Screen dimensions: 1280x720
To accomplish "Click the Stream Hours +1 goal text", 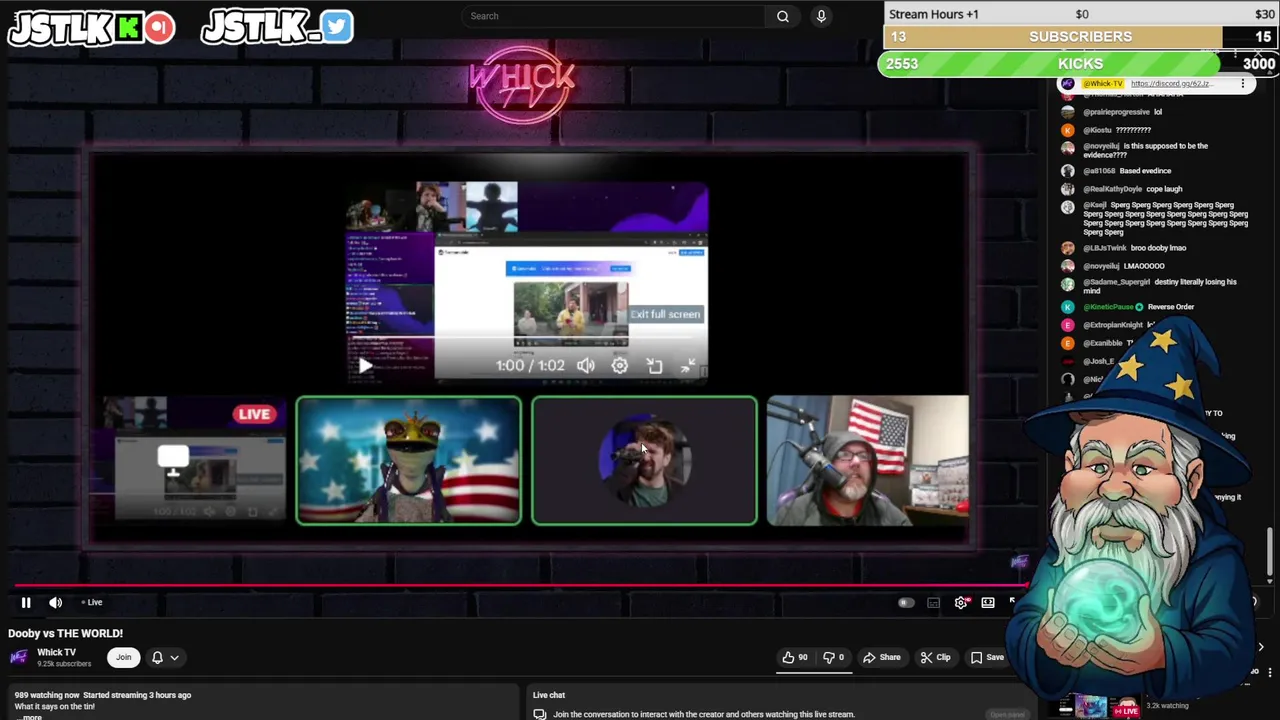I will pos(934,14).
